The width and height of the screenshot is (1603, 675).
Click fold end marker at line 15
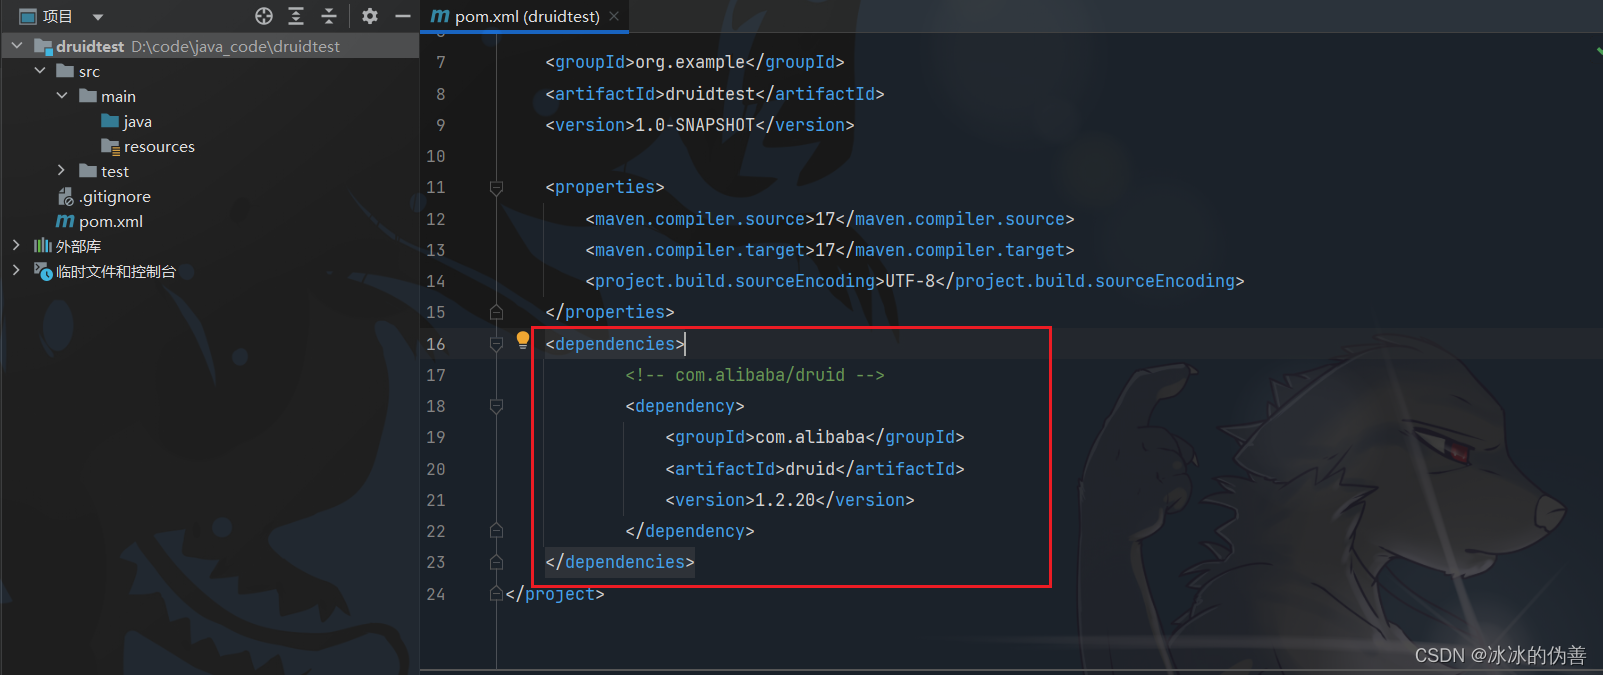(x=496, y=312)
